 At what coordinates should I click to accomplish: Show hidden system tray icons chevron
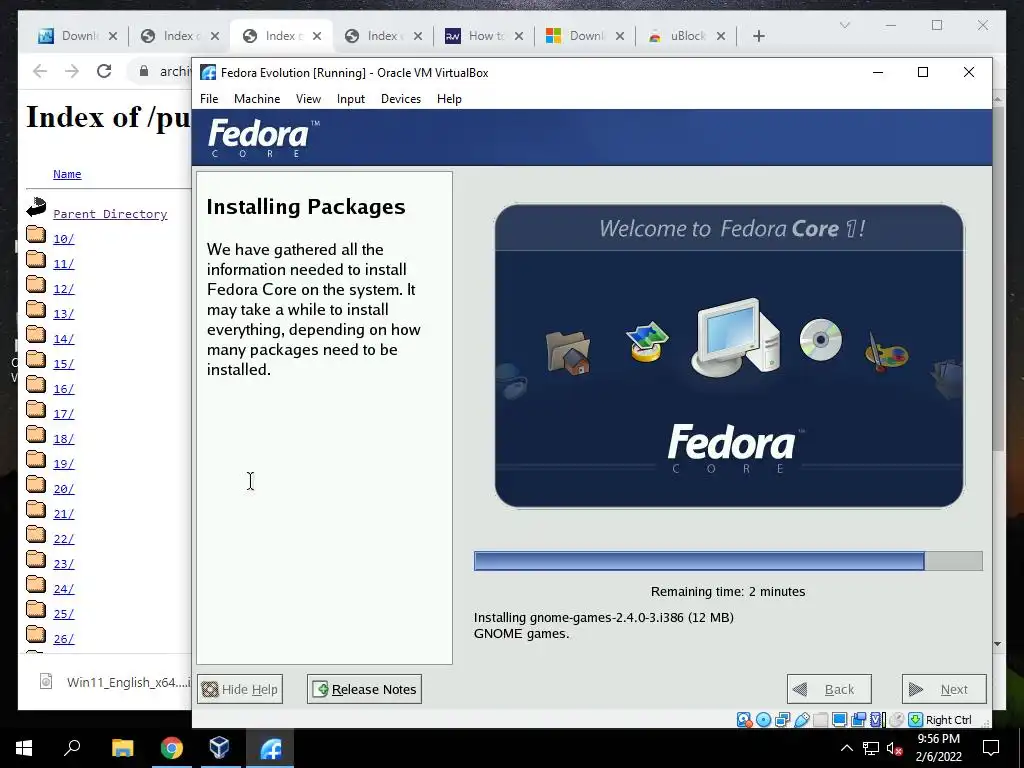pos(846,748)
